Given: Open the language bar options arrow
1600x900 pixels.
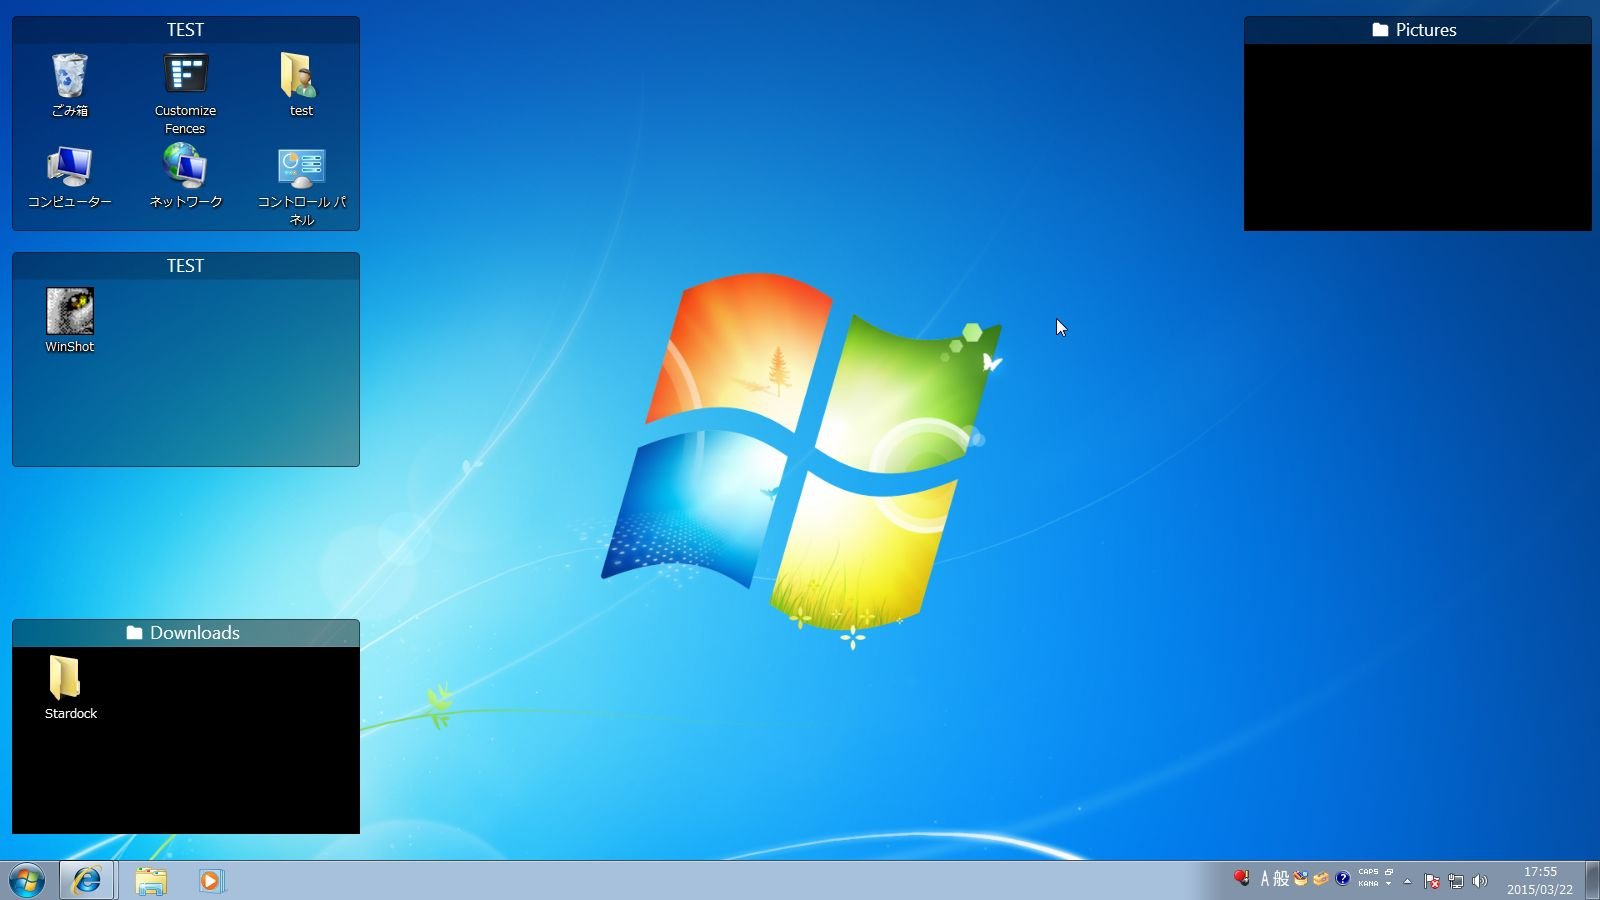Looking at the screenshot, I should click(x=1389, y=884).
